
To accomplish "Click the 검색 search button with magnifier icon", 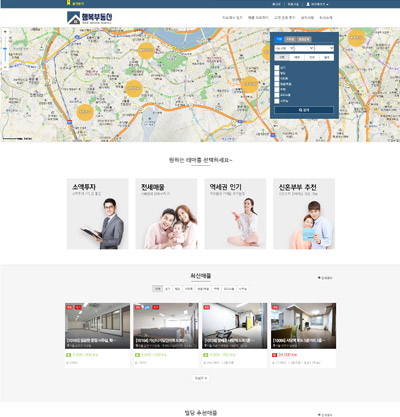I will (304, 110).
